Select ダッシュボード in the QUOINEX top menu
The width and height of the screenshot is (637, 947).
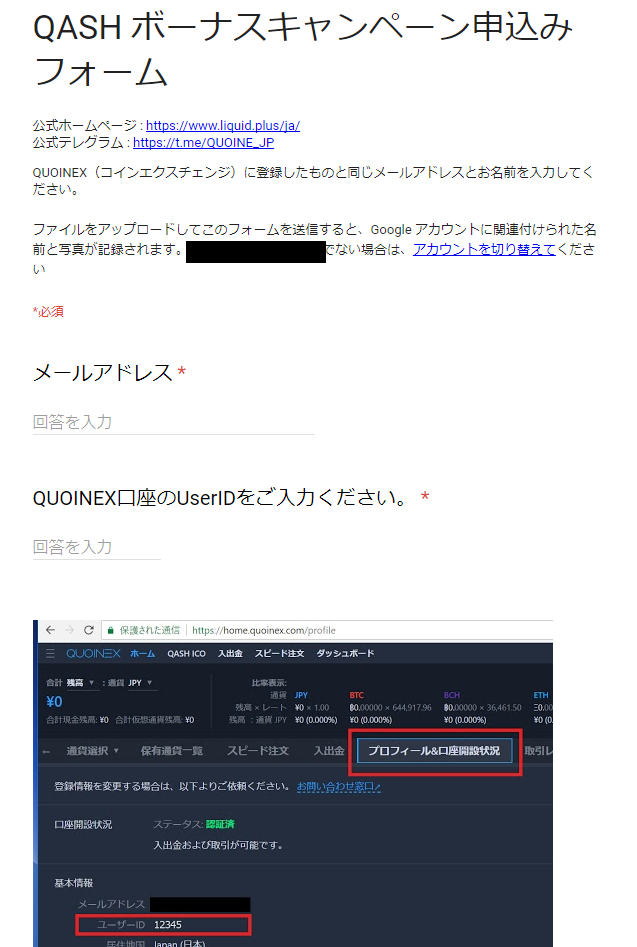pos(345,653)
